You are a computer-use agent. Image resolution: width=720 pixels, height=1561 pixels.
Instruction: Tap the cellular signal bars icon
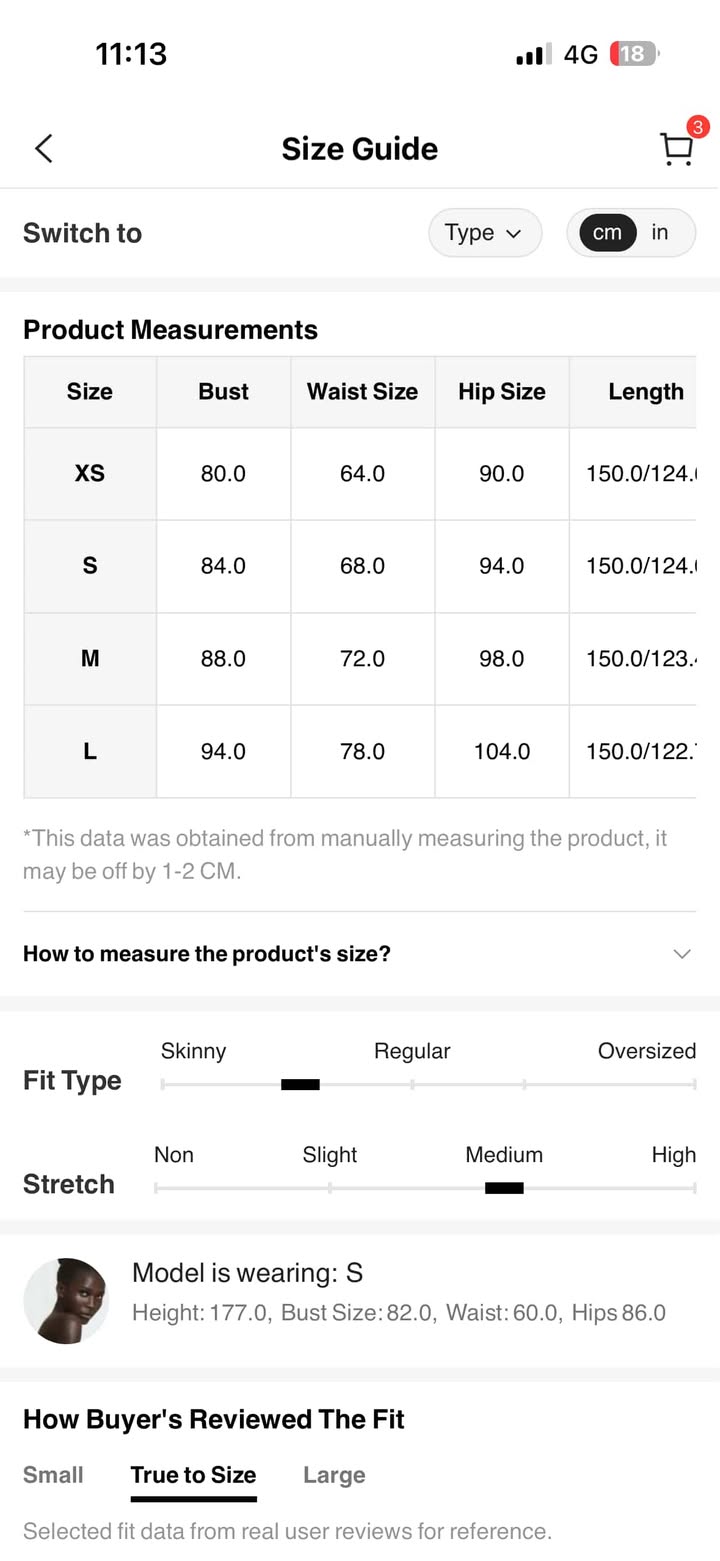534,55
